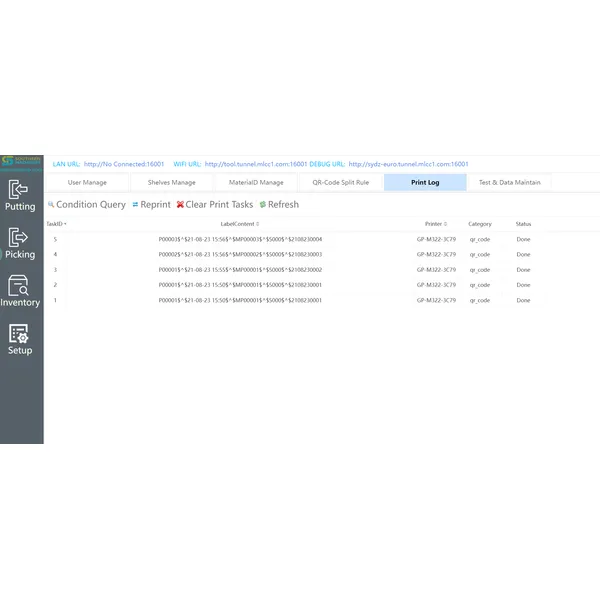Switch to the Shelves Manage tab
This screenshot has height=600, width=600.
[172, 183]
